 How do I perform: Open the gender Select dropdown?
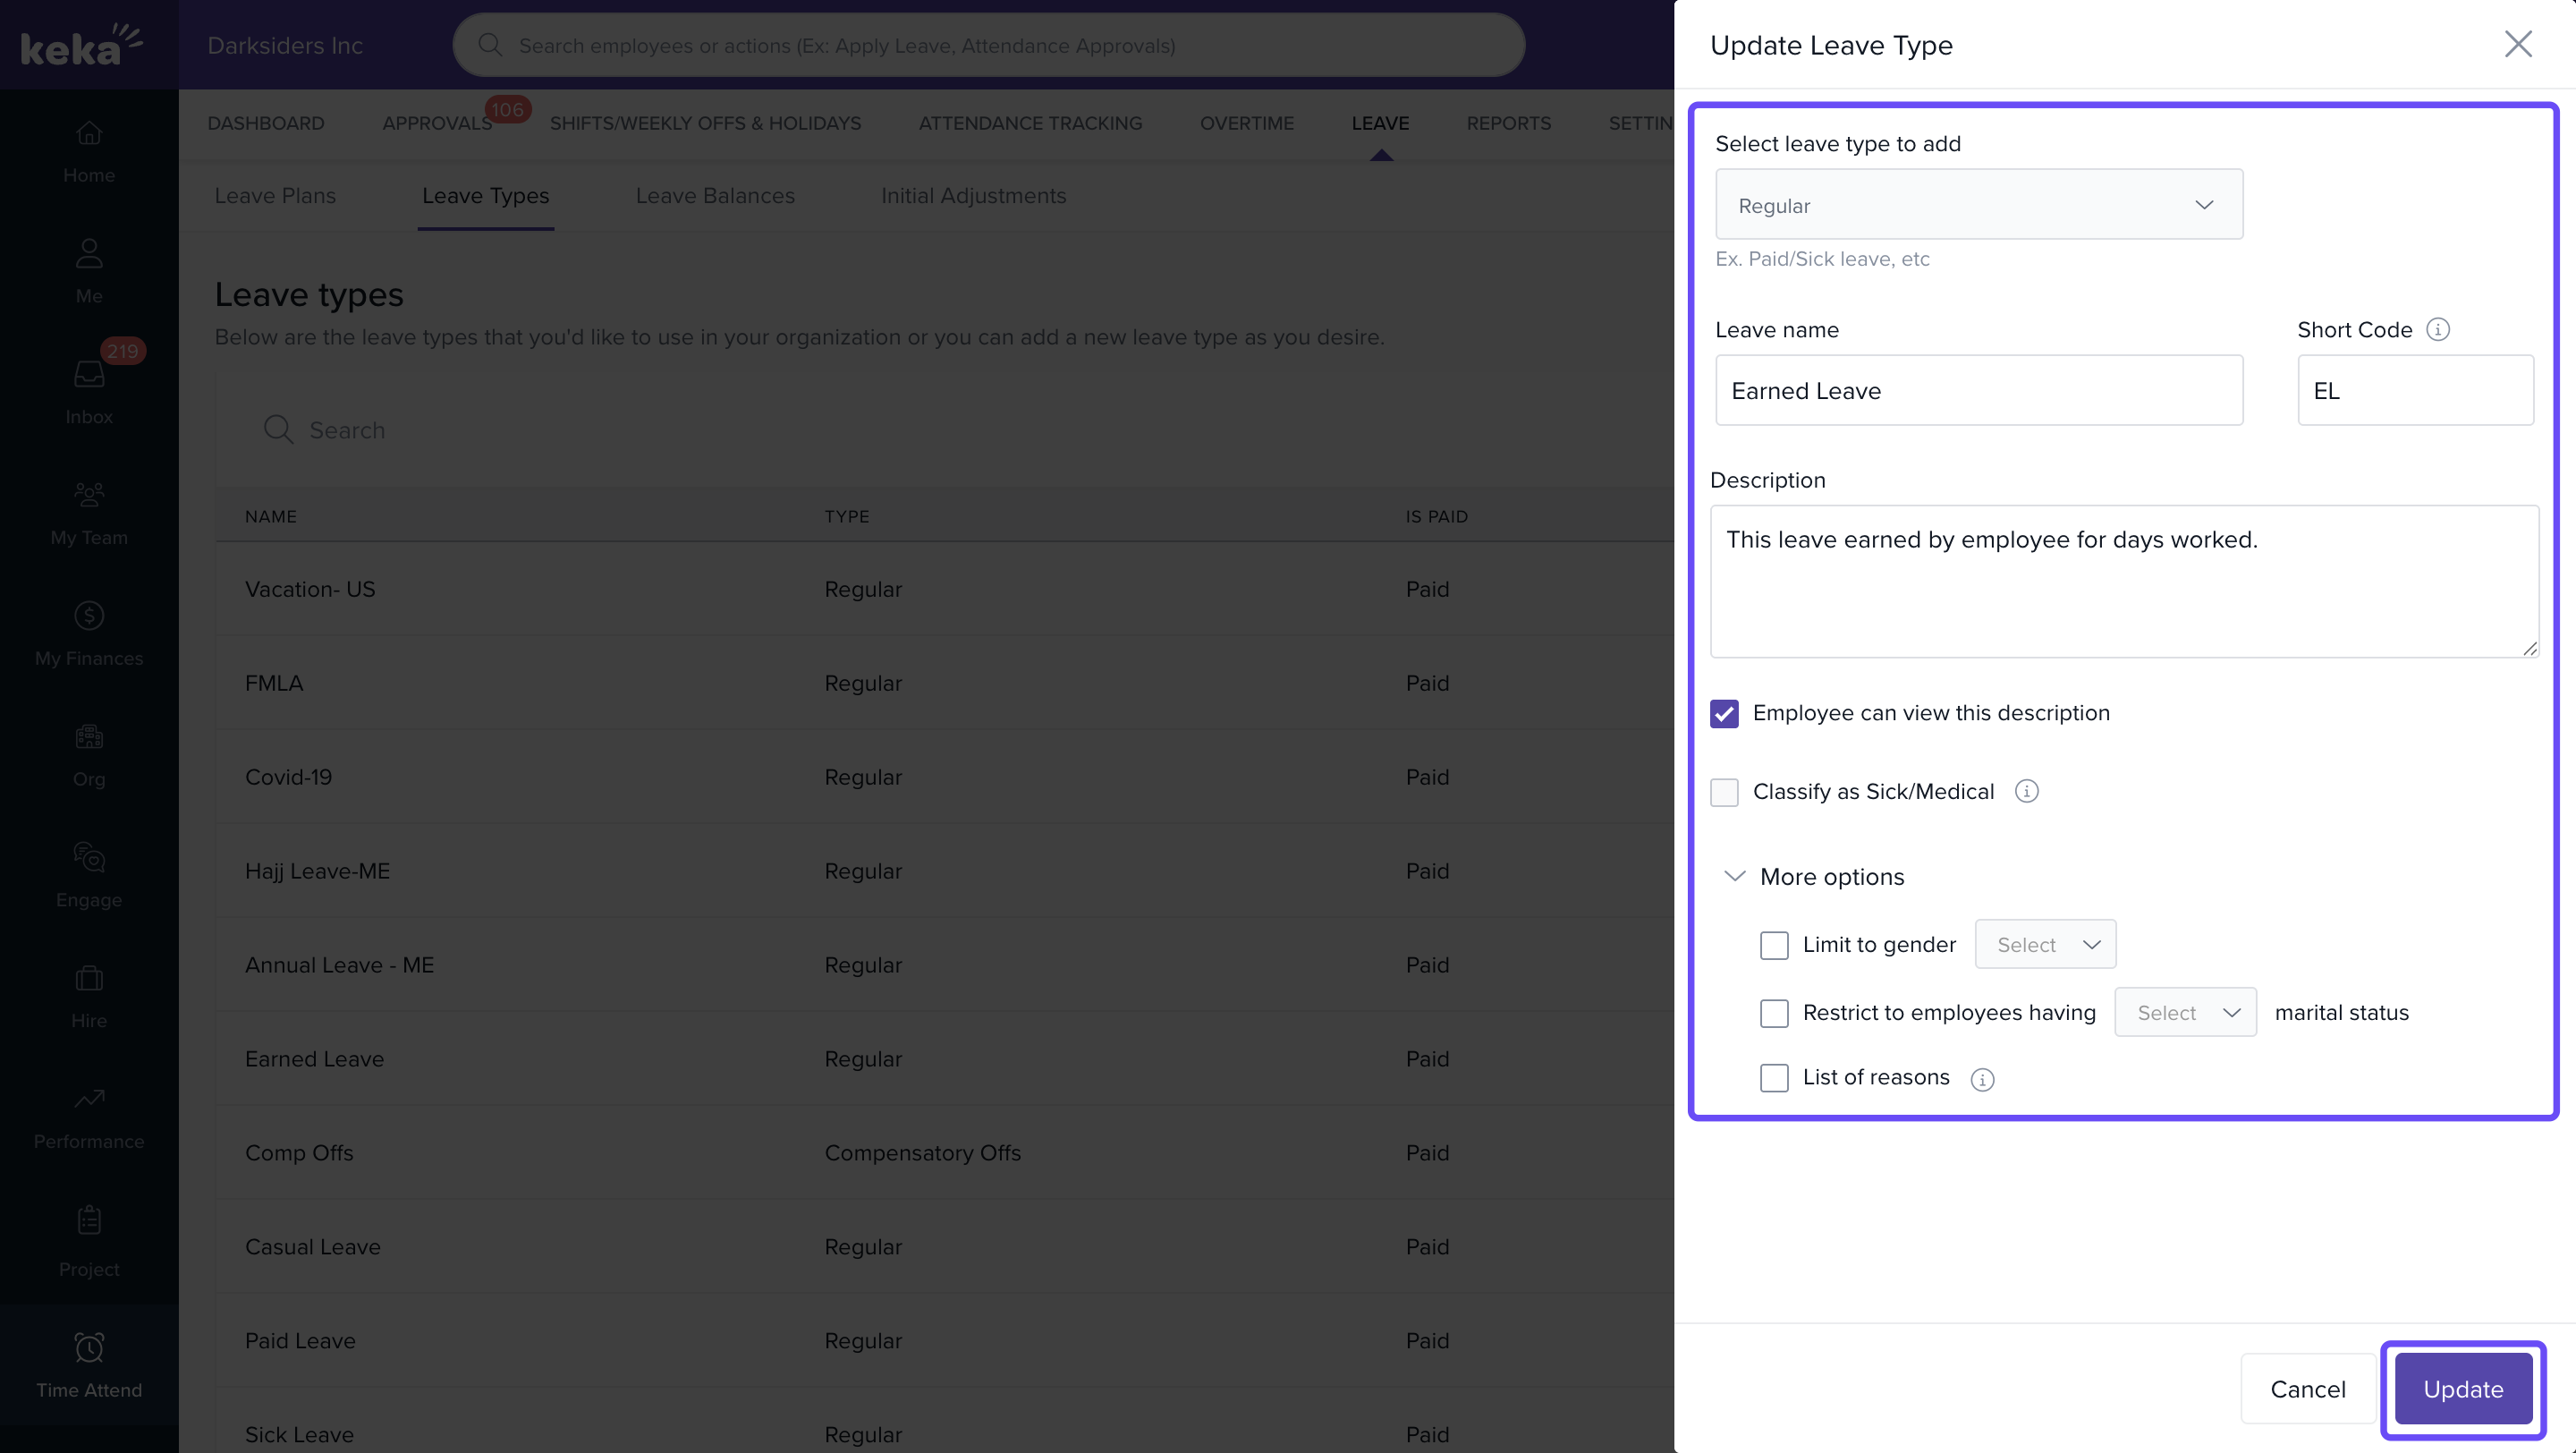(x=2044, y=945)
